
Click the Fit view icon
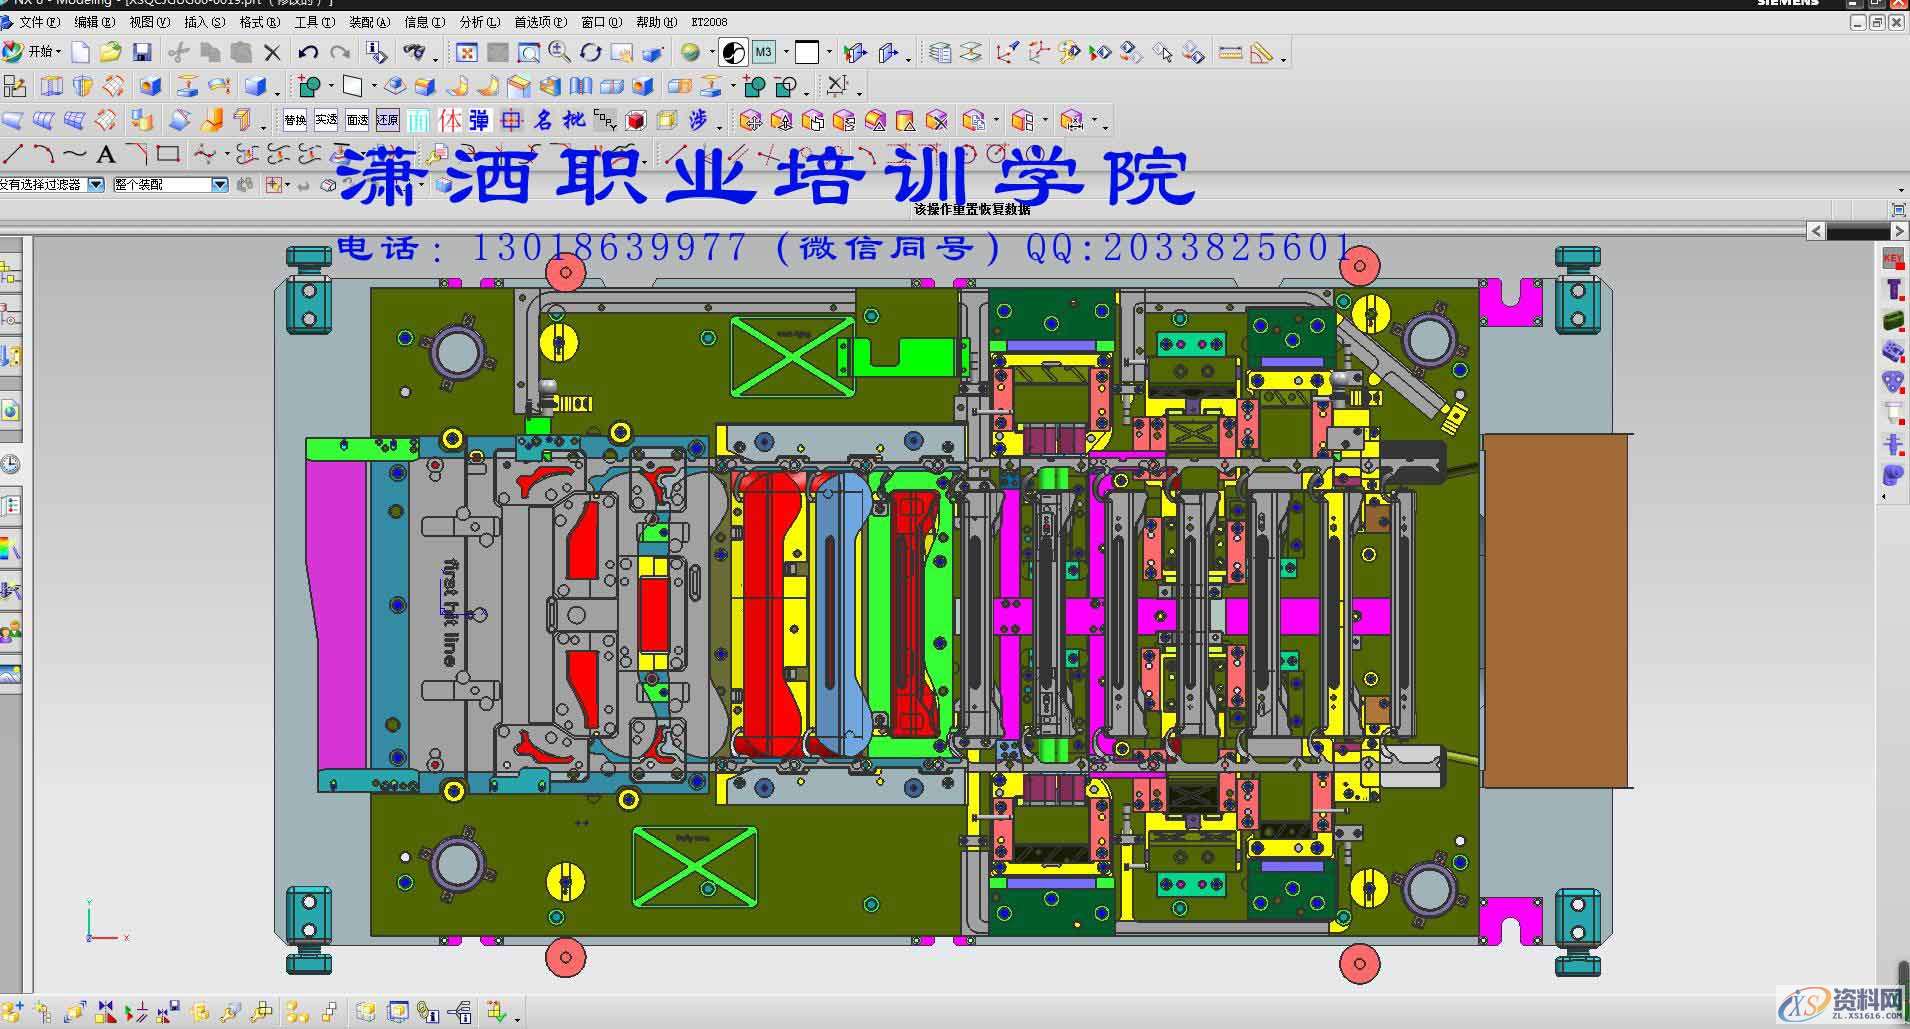[469, 52]
